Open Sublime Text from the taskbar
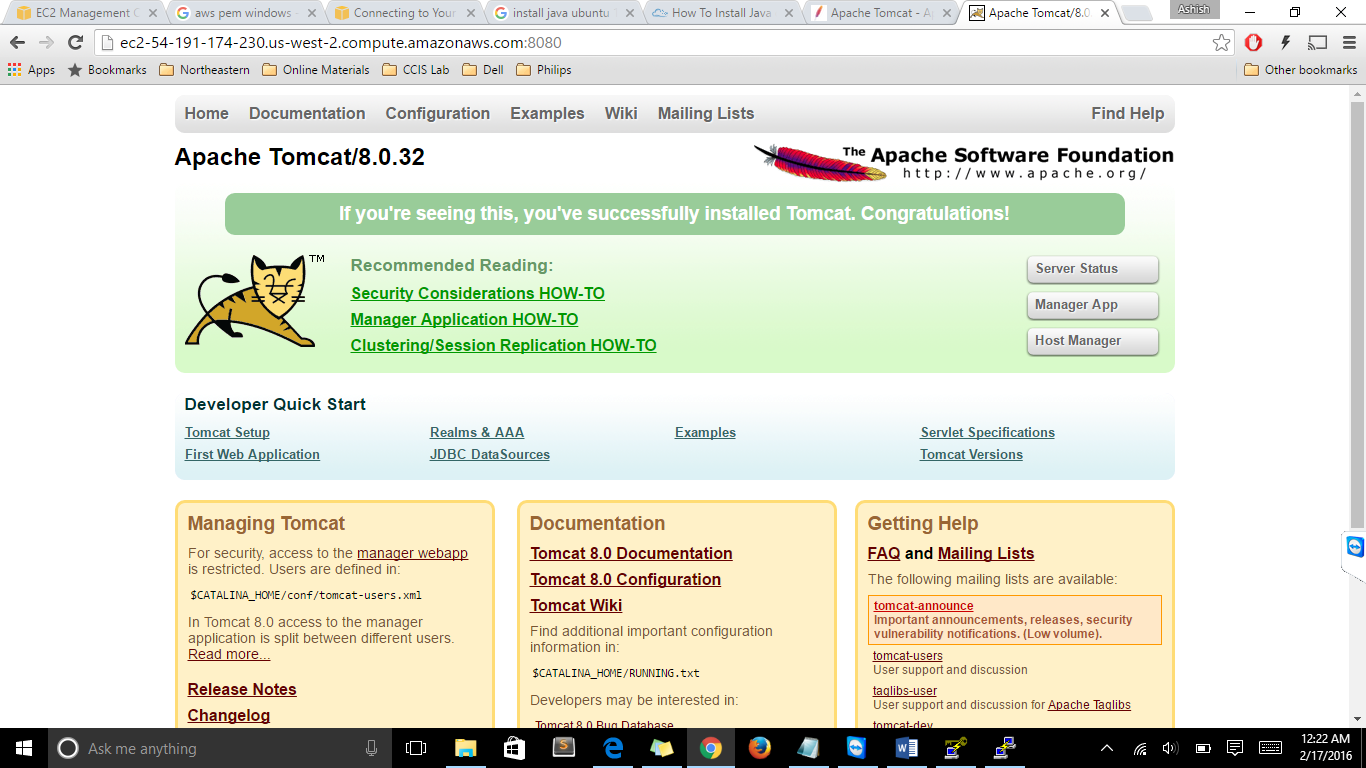 point(564,748)
